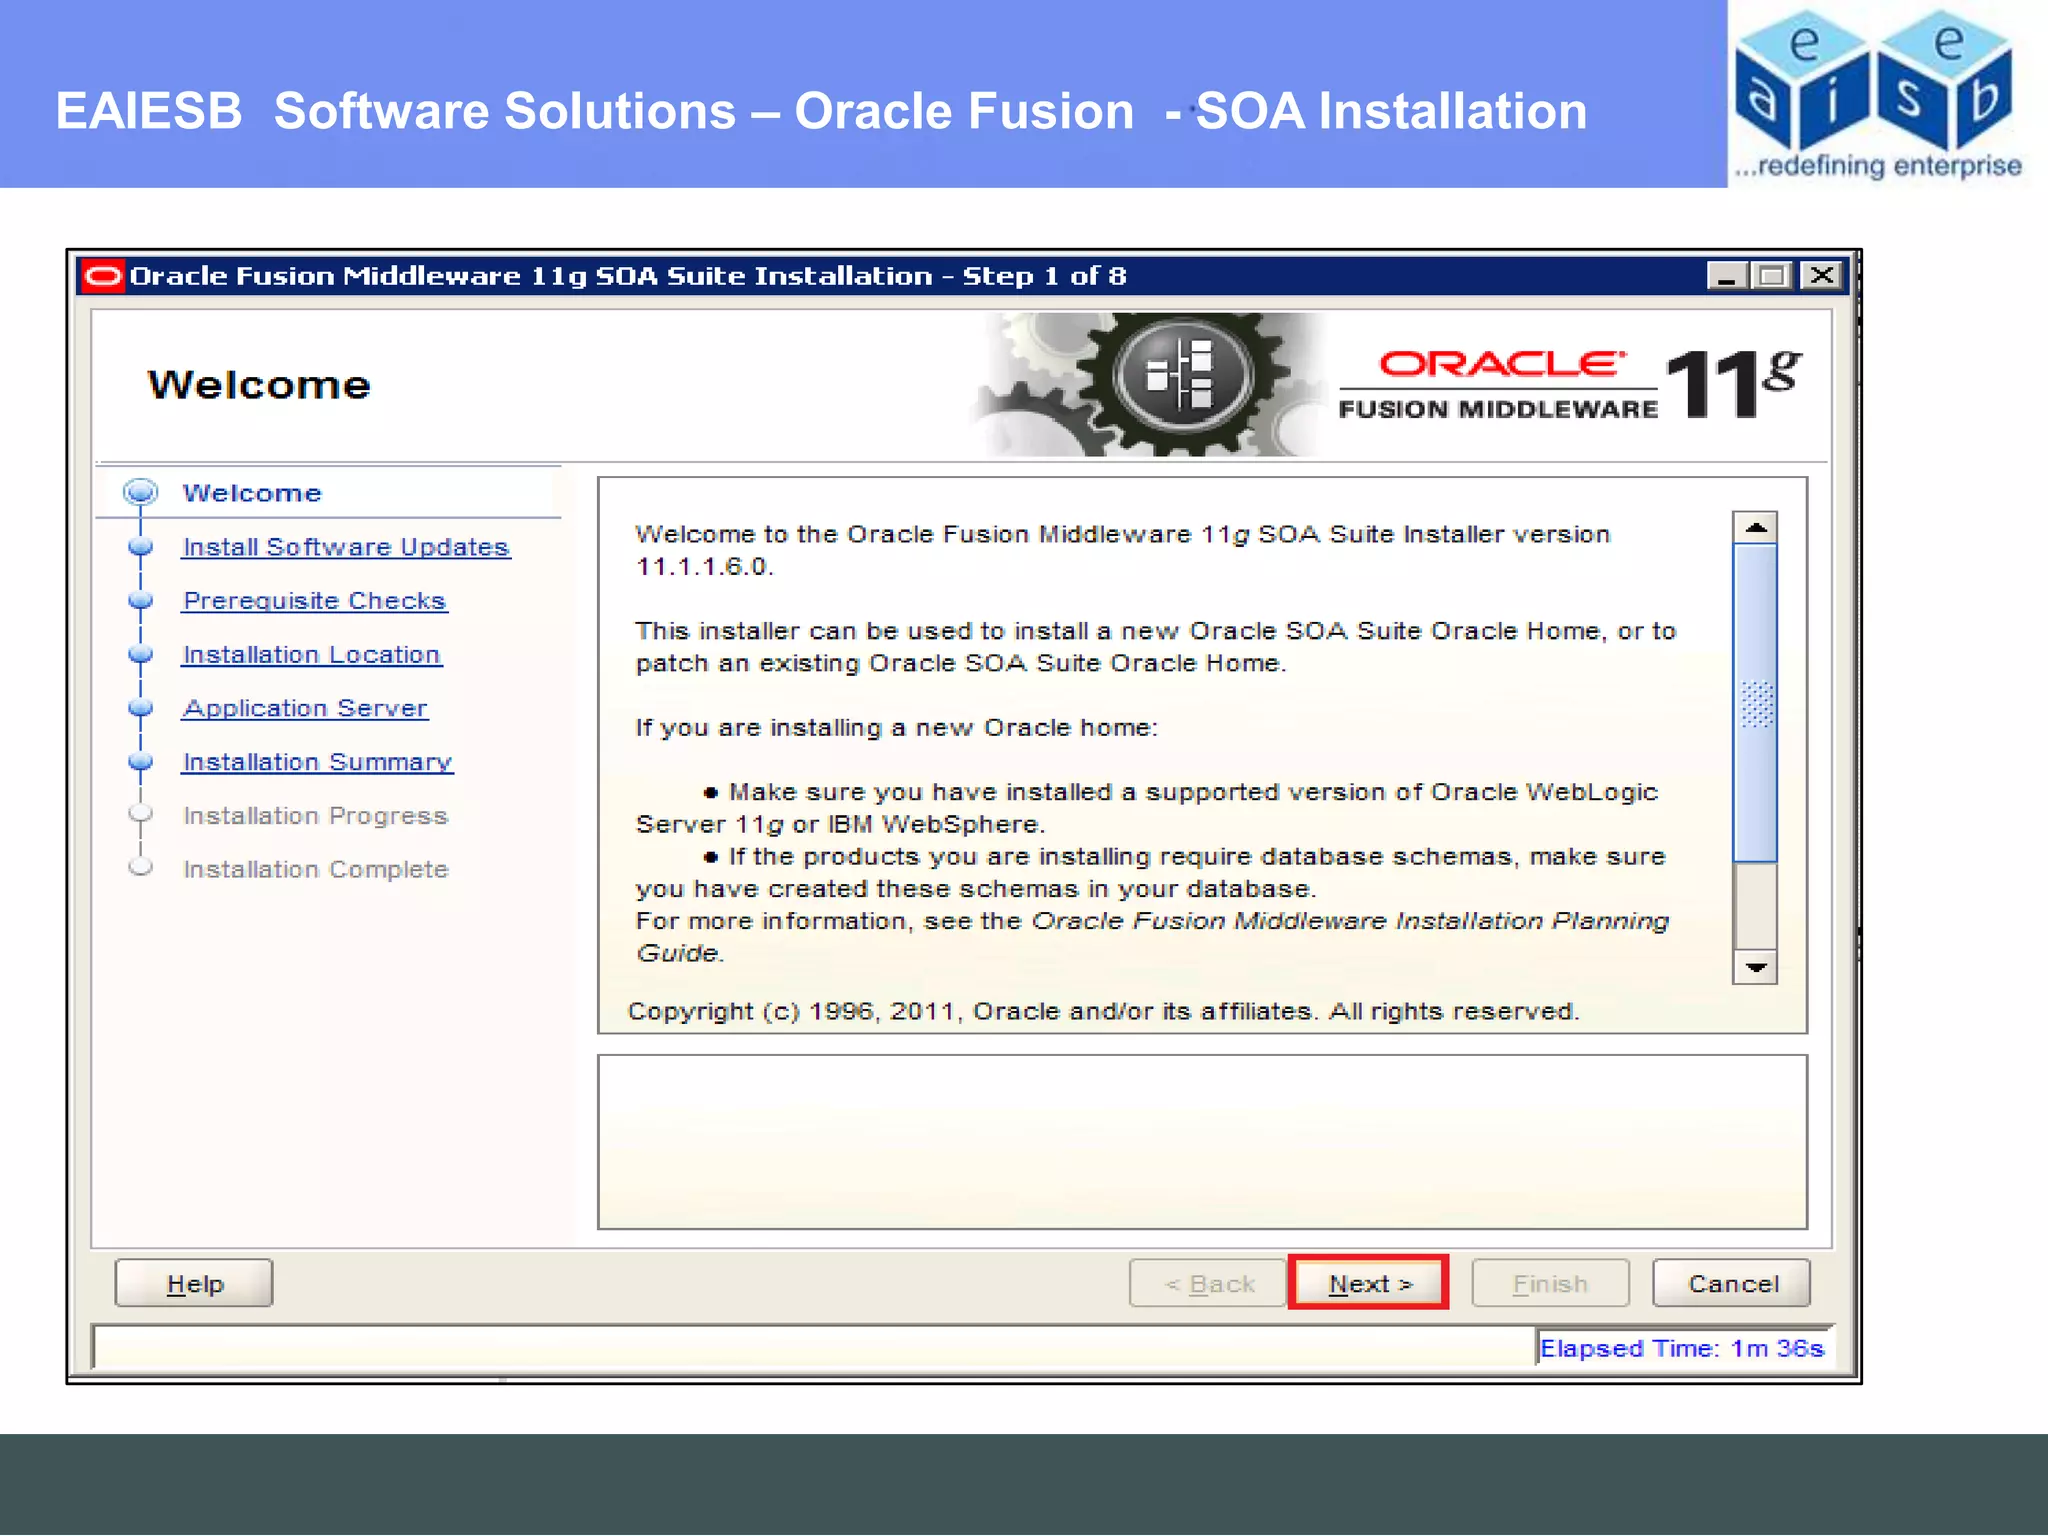The image size is (2048, 1536).
Task: Click the Installation Location bullet icon
Action: tap(140, 654)
